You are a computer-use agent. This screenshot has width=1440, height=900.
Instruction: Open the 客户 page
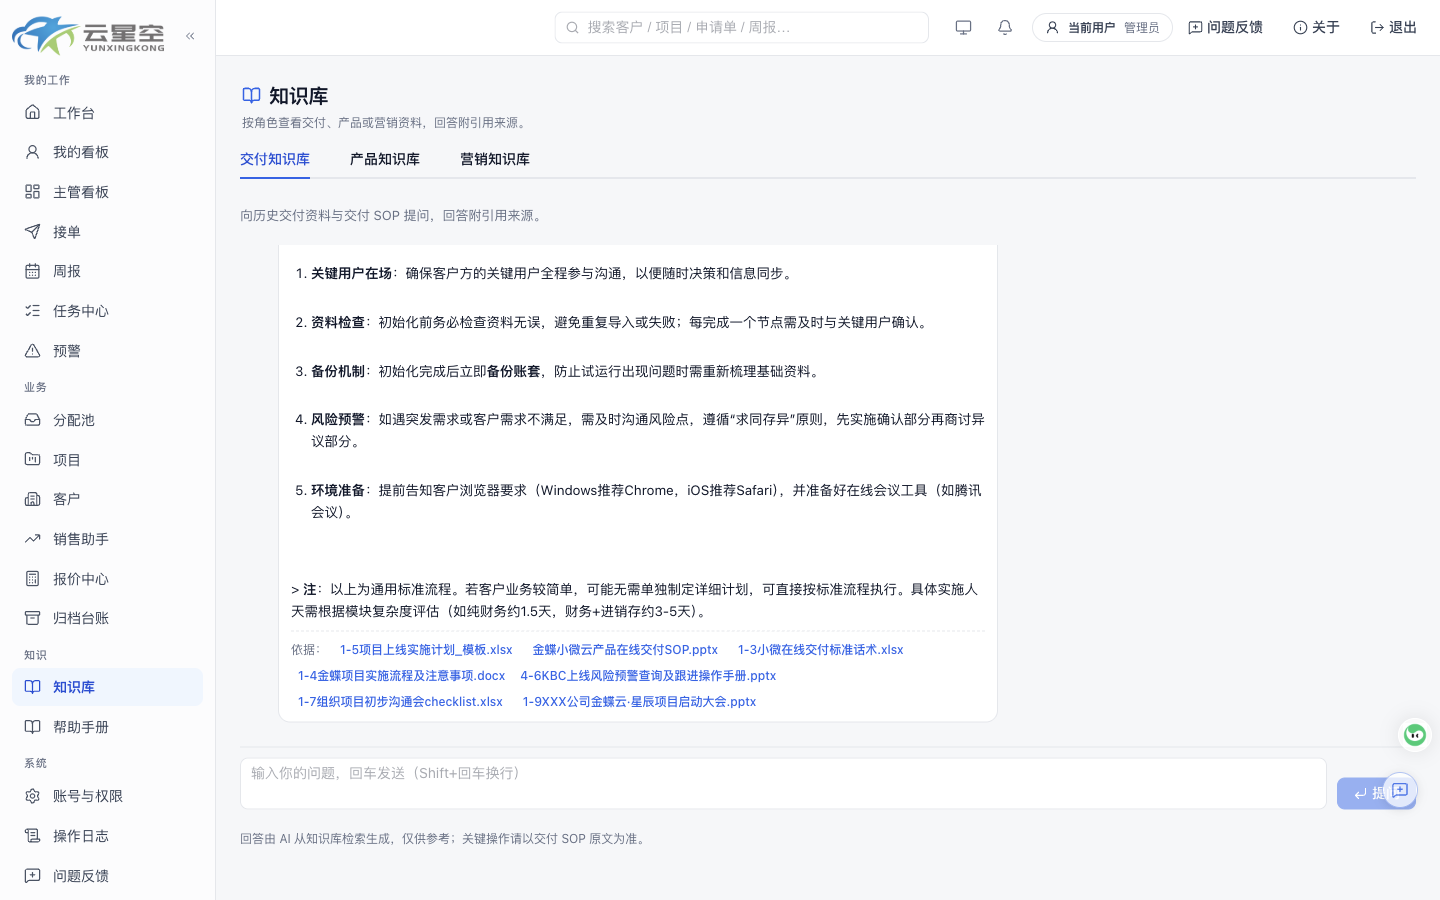point(107,499)
